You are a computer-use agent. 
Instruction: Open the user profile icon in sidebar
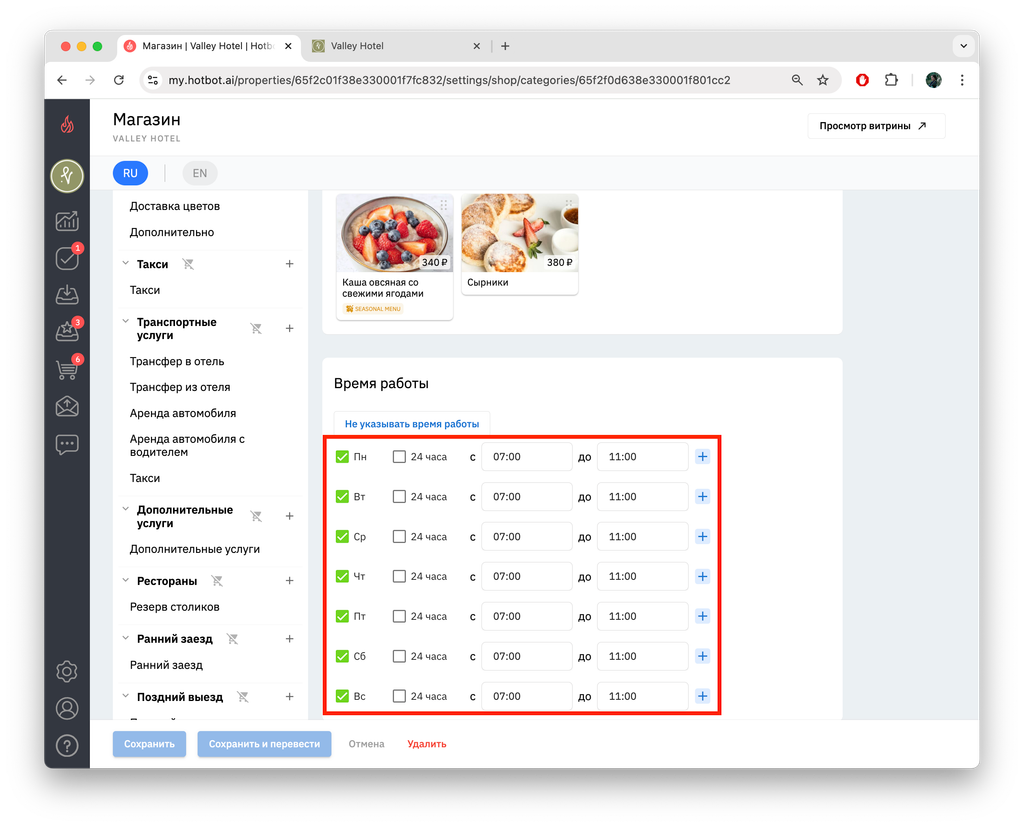tap(67, 709)
